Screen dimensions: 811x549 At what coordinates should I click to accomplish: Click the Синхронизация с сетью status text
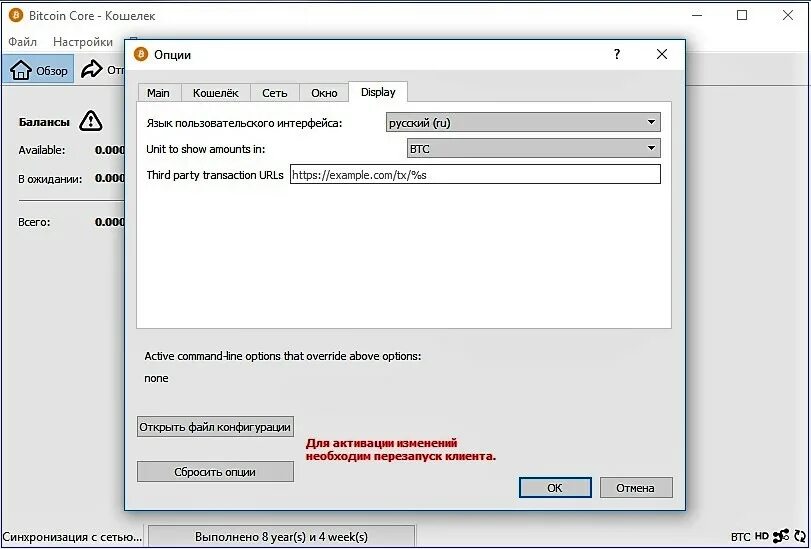(72, 537)
